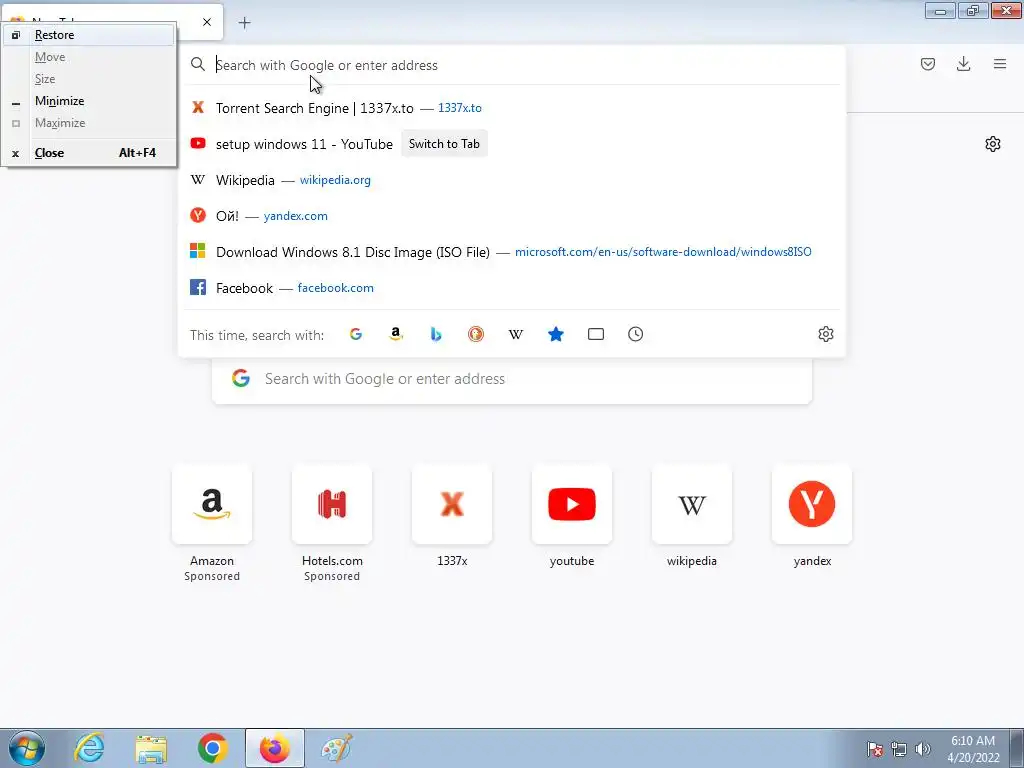Viewport: 1024px width, 768px height.
Task: Search bookmarks using star icon
Action: pyautogui.click(x=556, y=334)
